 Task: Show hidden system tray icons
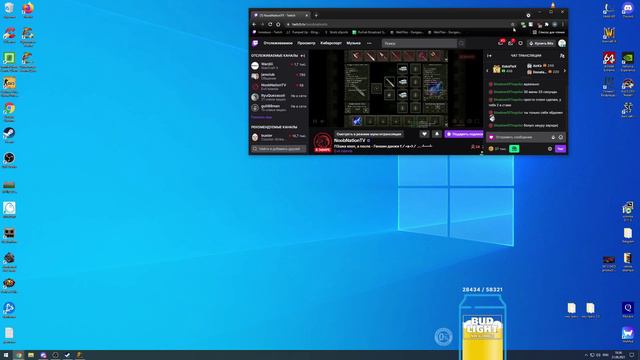[587, 355]
